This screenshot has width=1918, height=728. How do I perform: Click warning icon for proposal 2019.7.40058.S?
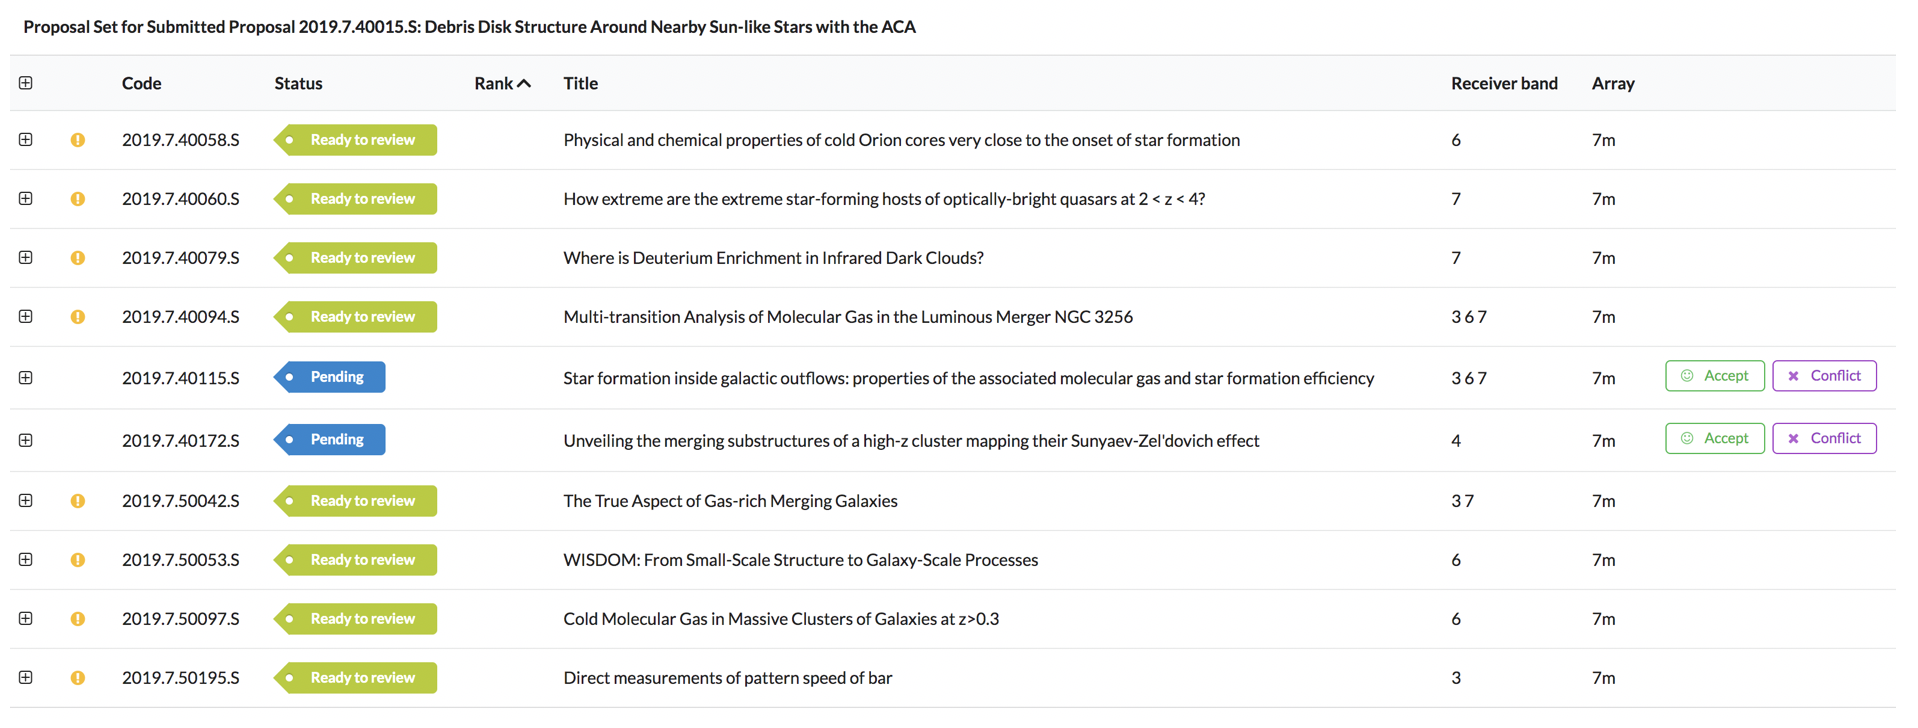[x=77, y=140]
